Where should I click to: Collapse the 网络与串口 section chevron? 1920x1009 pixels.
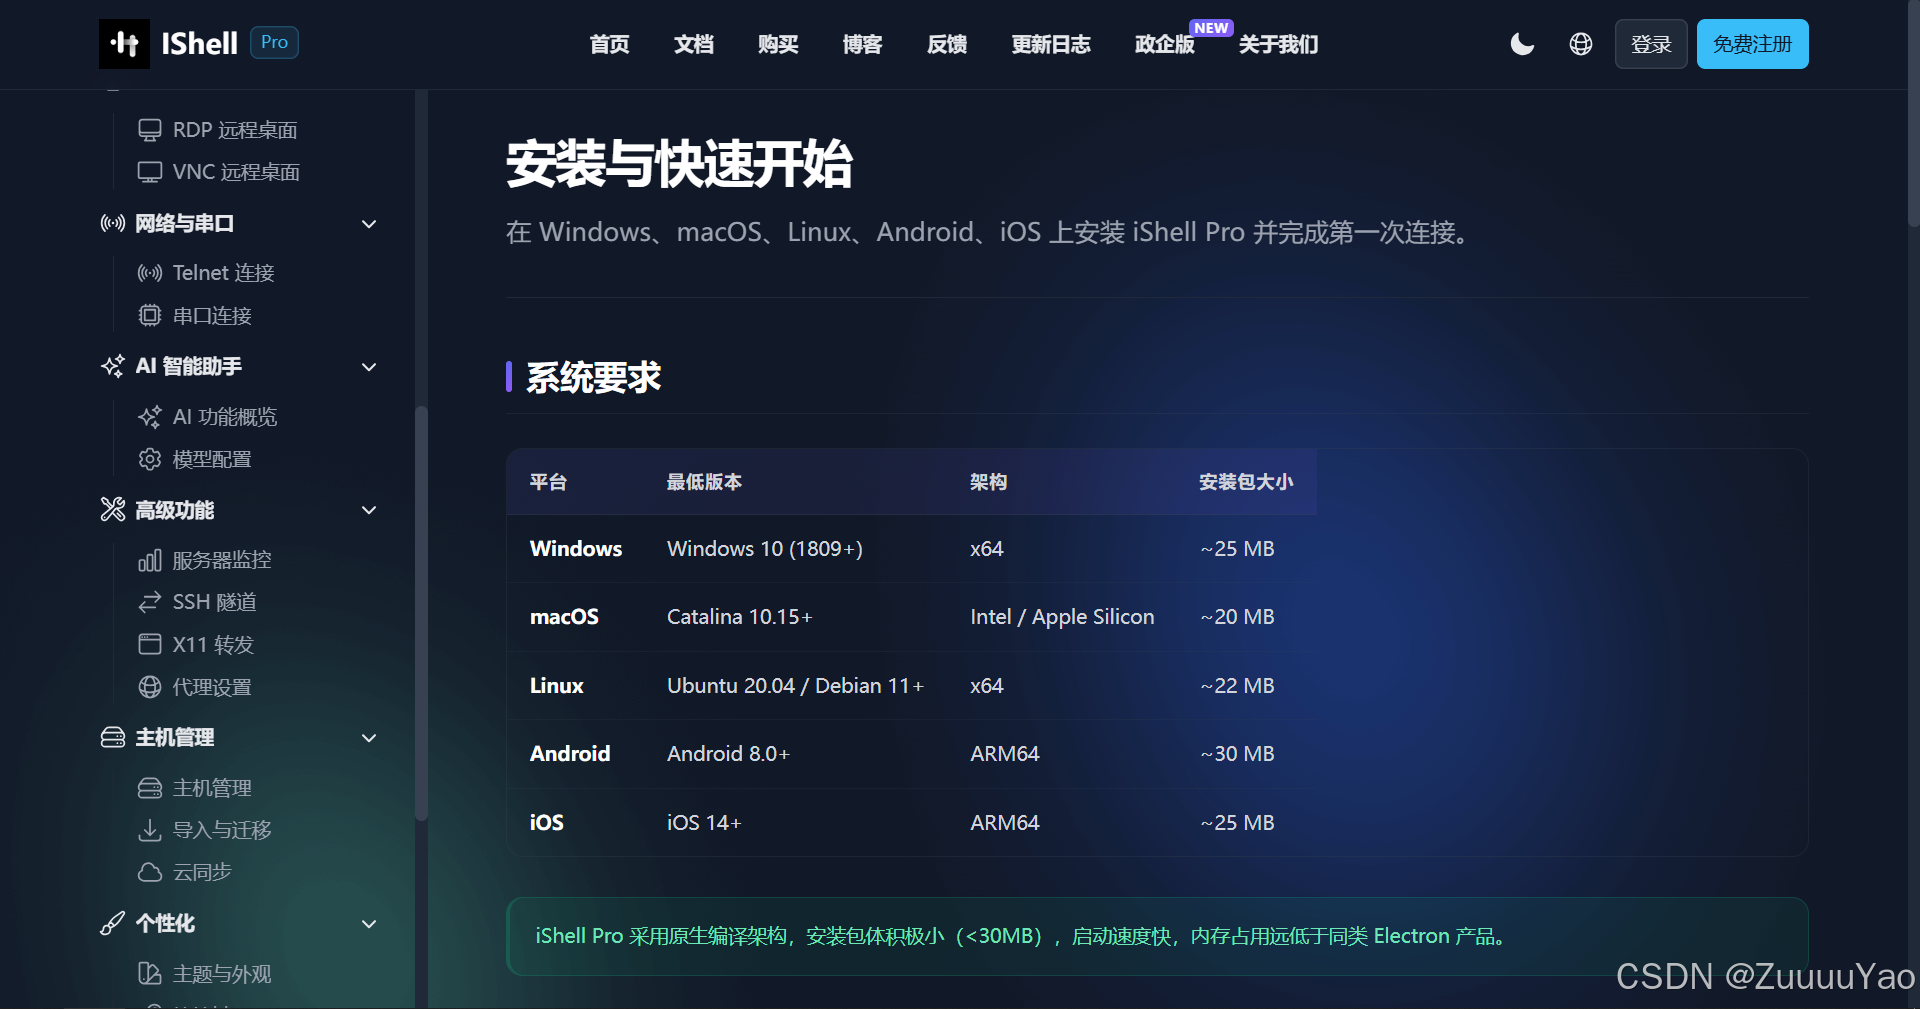click(369, 224)
